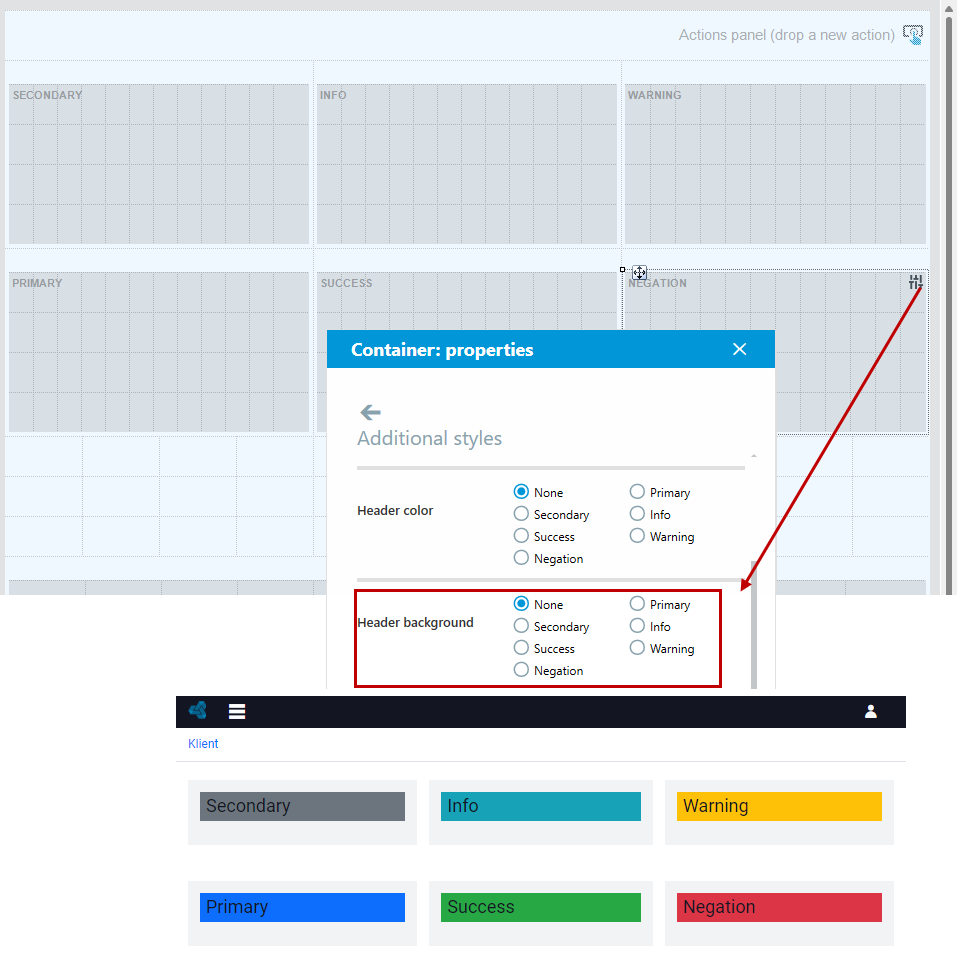Screen dimensions: 957x958
Task: Select Warning for Header color
Action: 637,536
